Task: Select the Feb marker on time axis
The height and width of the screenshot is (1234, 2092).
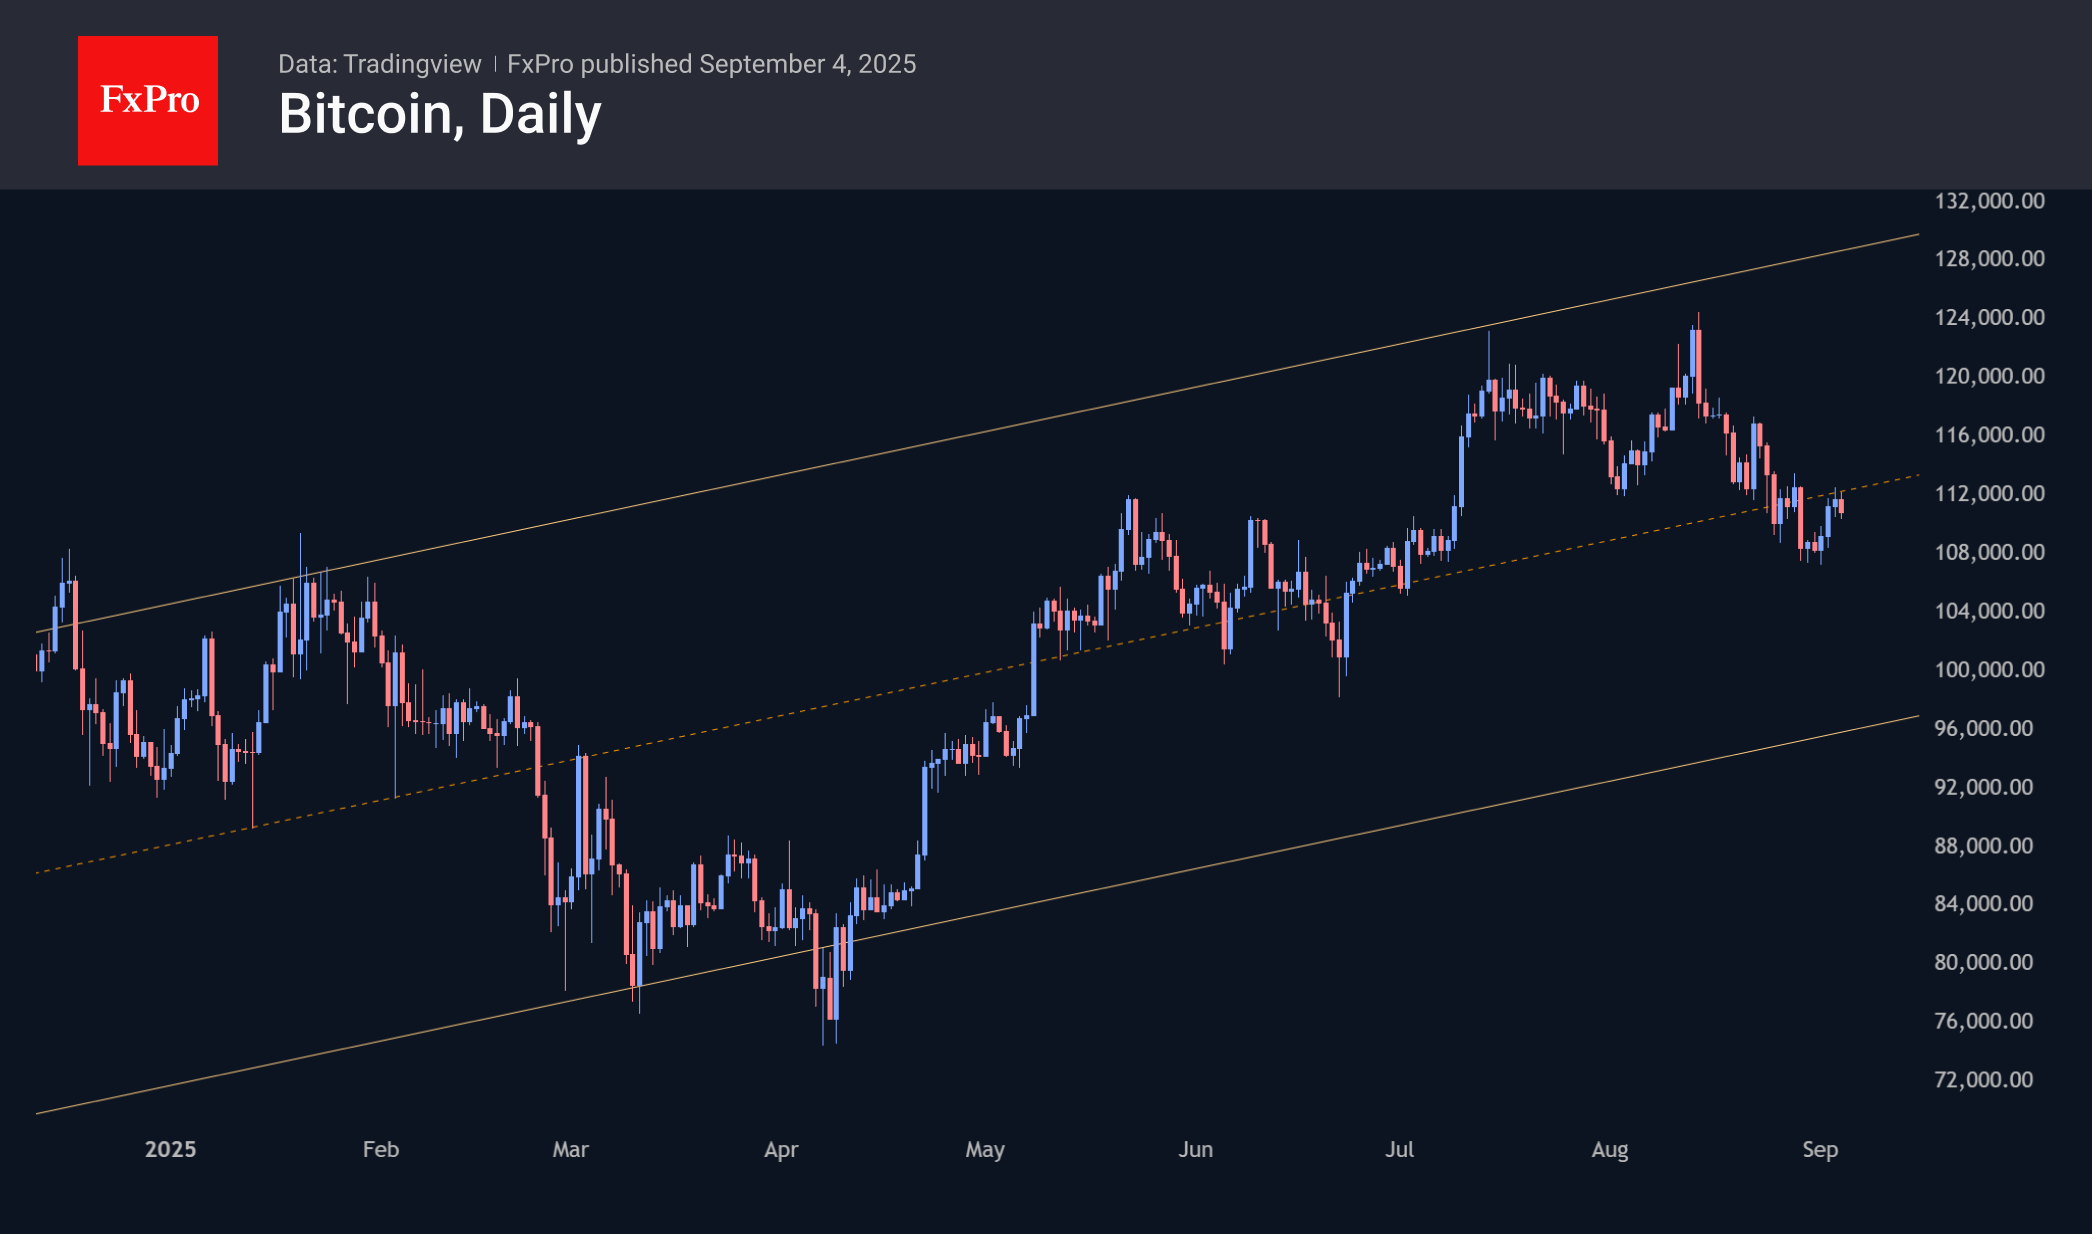Action: click(x=381, y=1150)
